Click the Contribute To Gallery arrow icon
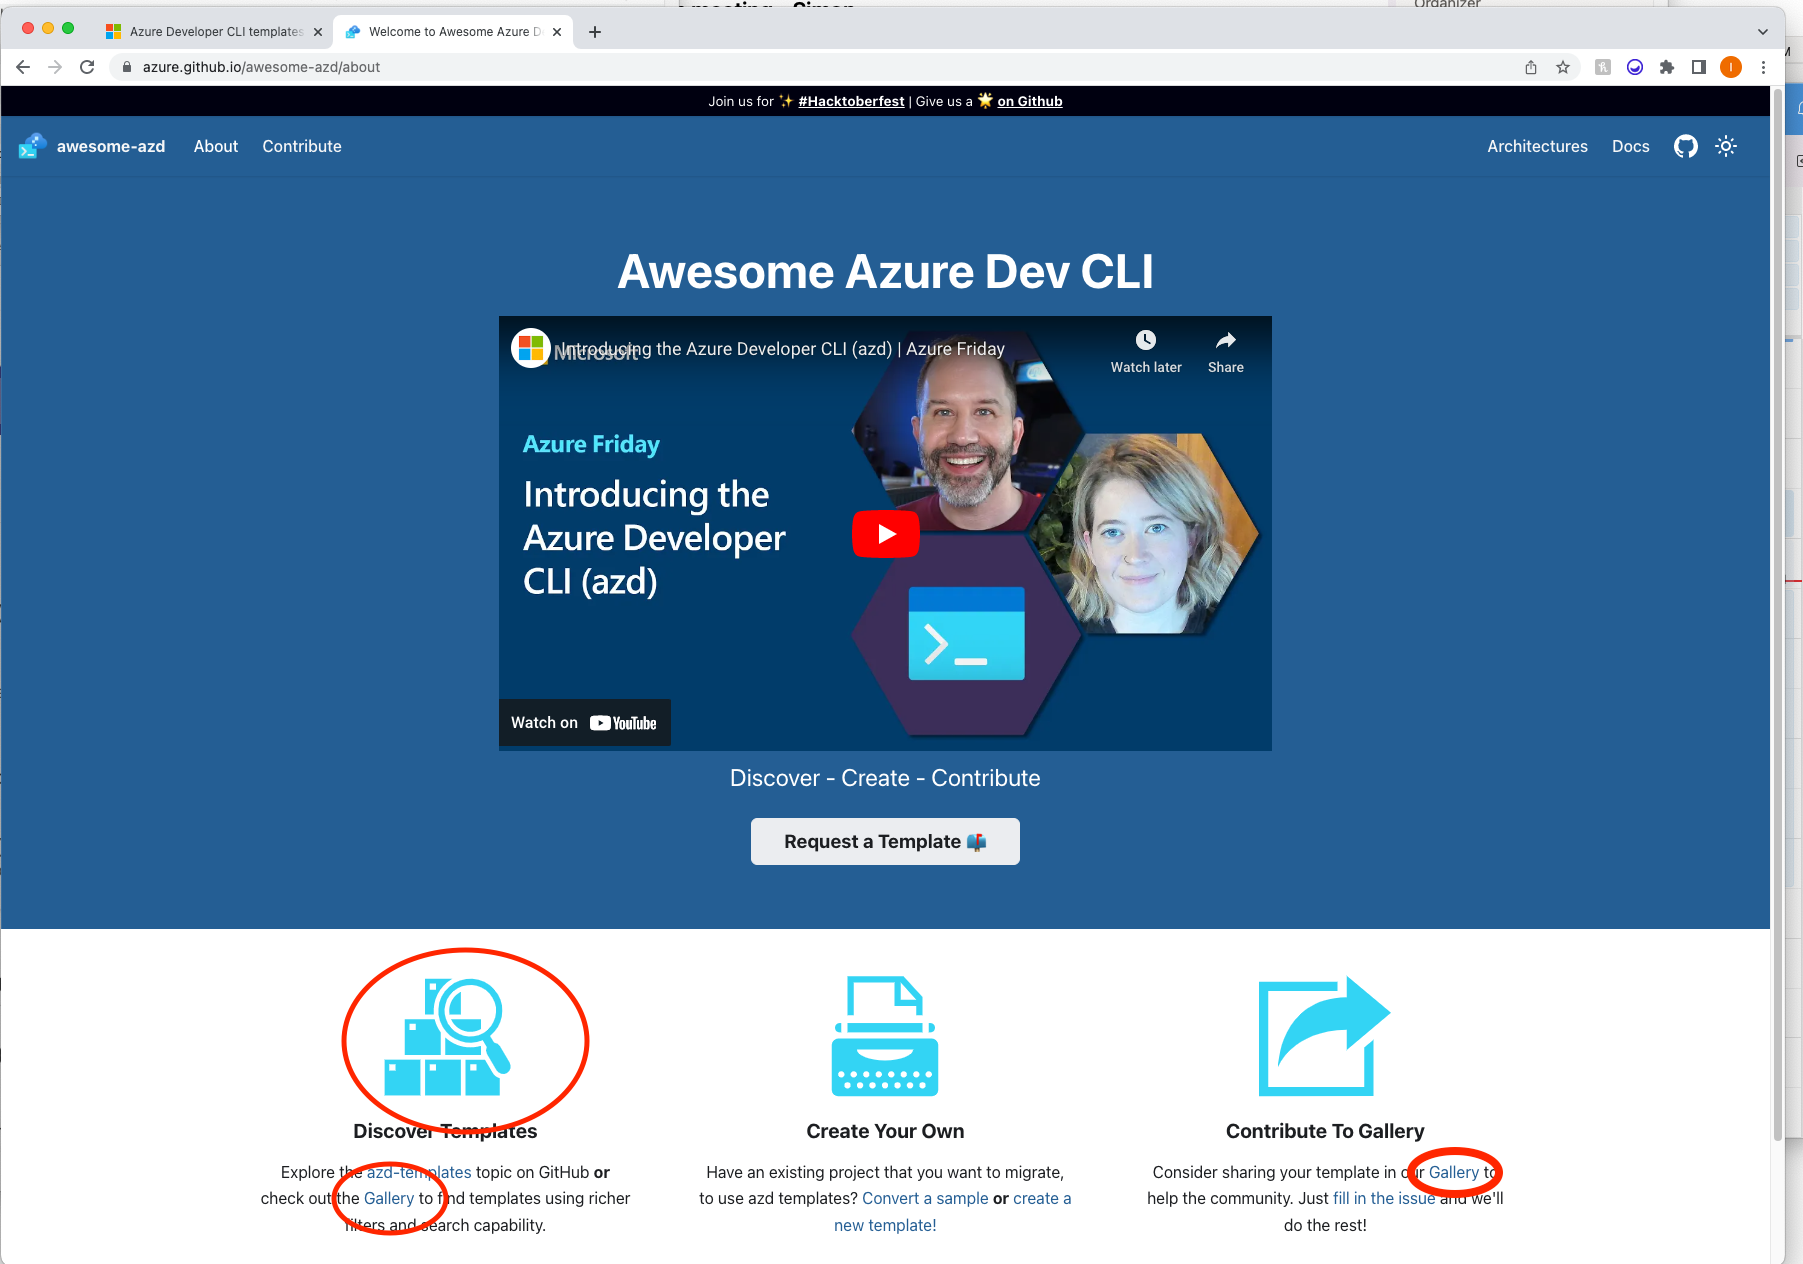1803x1264 pixels. [1324, 1037]
